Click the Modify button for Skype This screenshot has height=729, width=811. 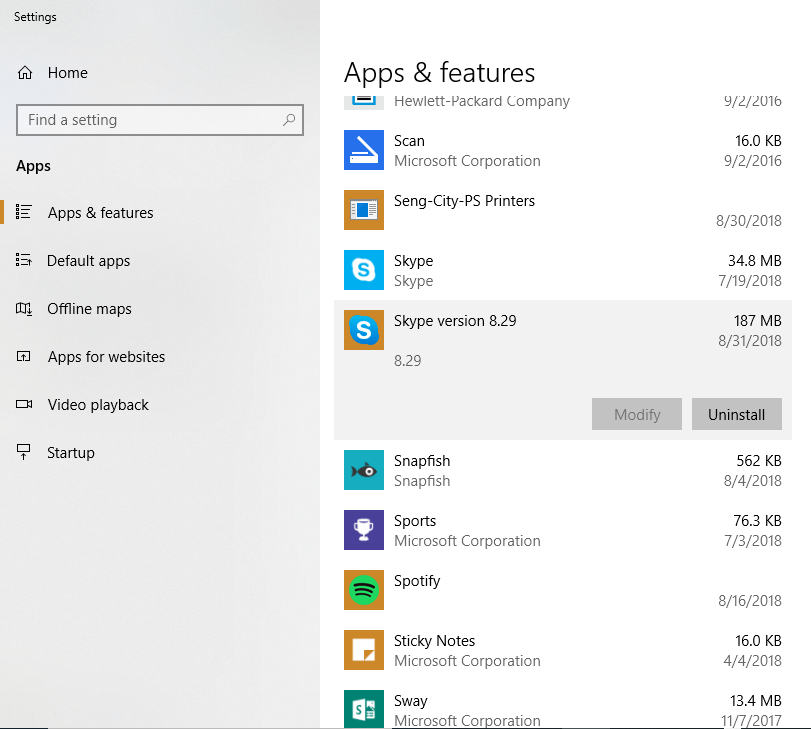[637, 414]
